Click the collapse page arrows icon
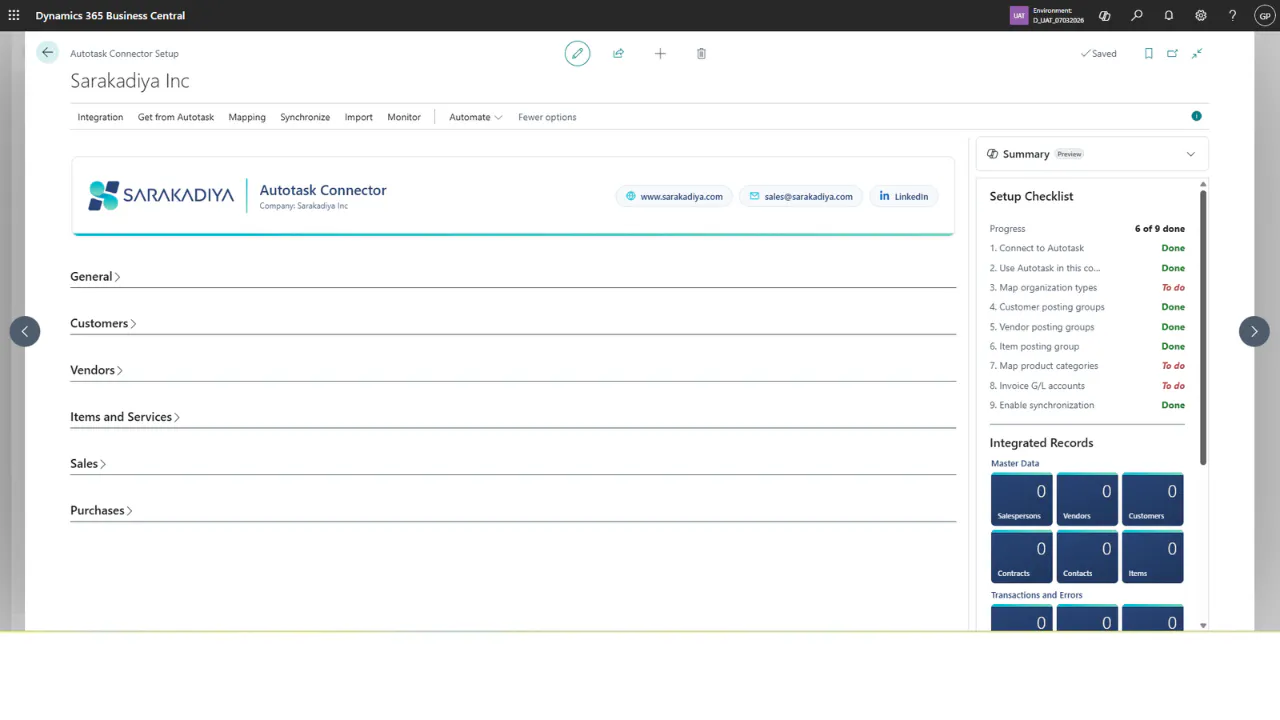The image size is (1280, 720). [x=1197, y=53]
